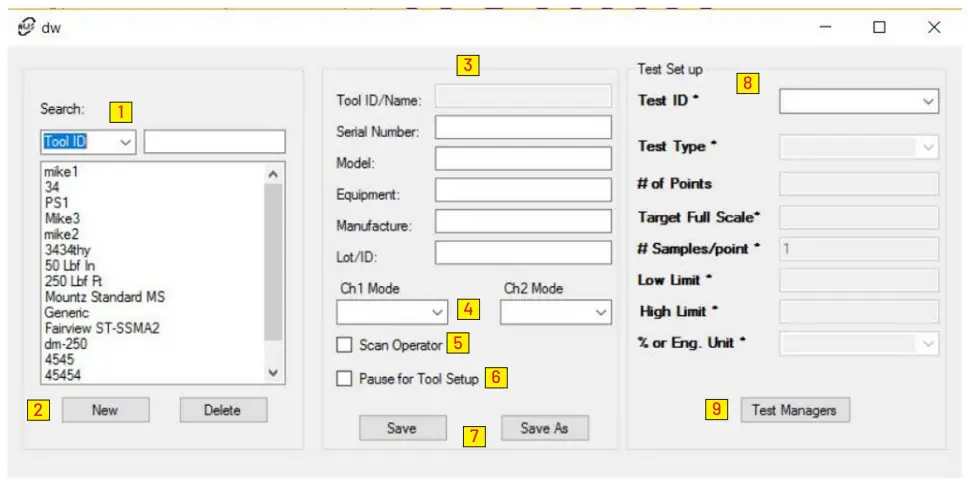Click the tool list scroll up arrow
968x482 pixels.
(273, 174)
